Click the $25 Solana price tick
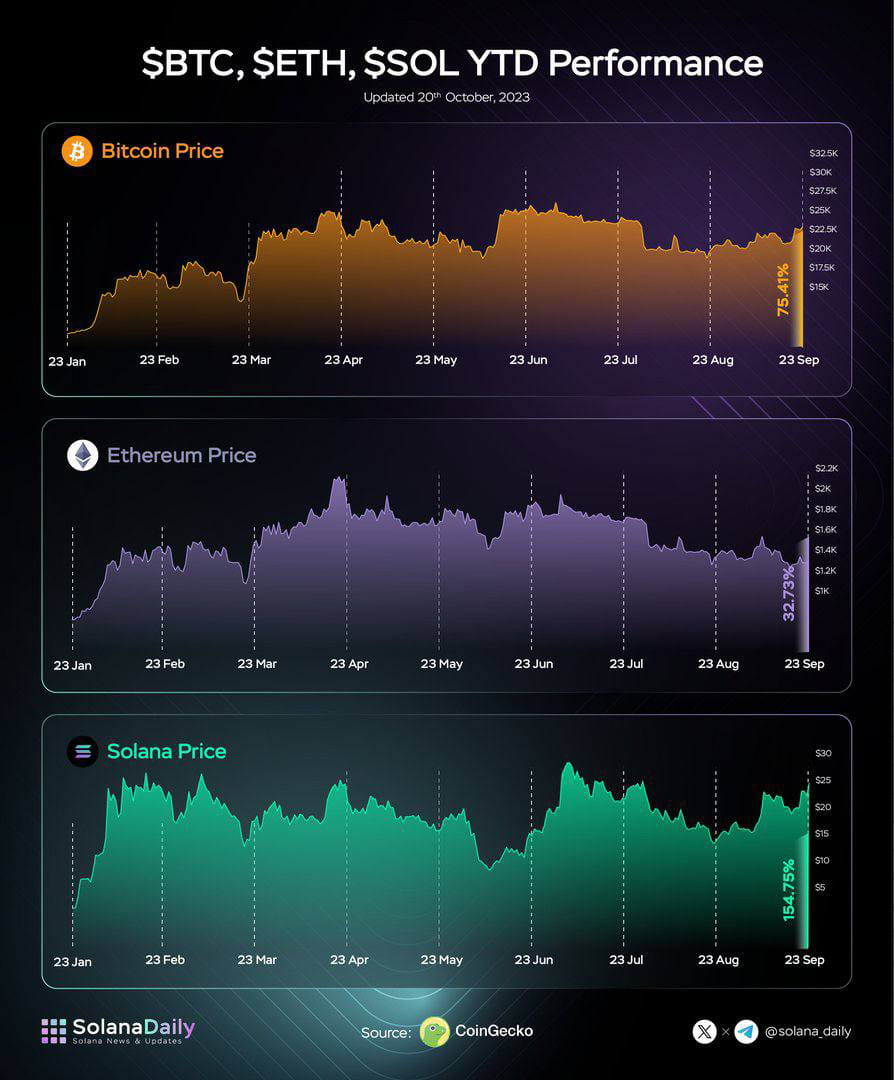 pyautogui.click(x=824, y=780)
